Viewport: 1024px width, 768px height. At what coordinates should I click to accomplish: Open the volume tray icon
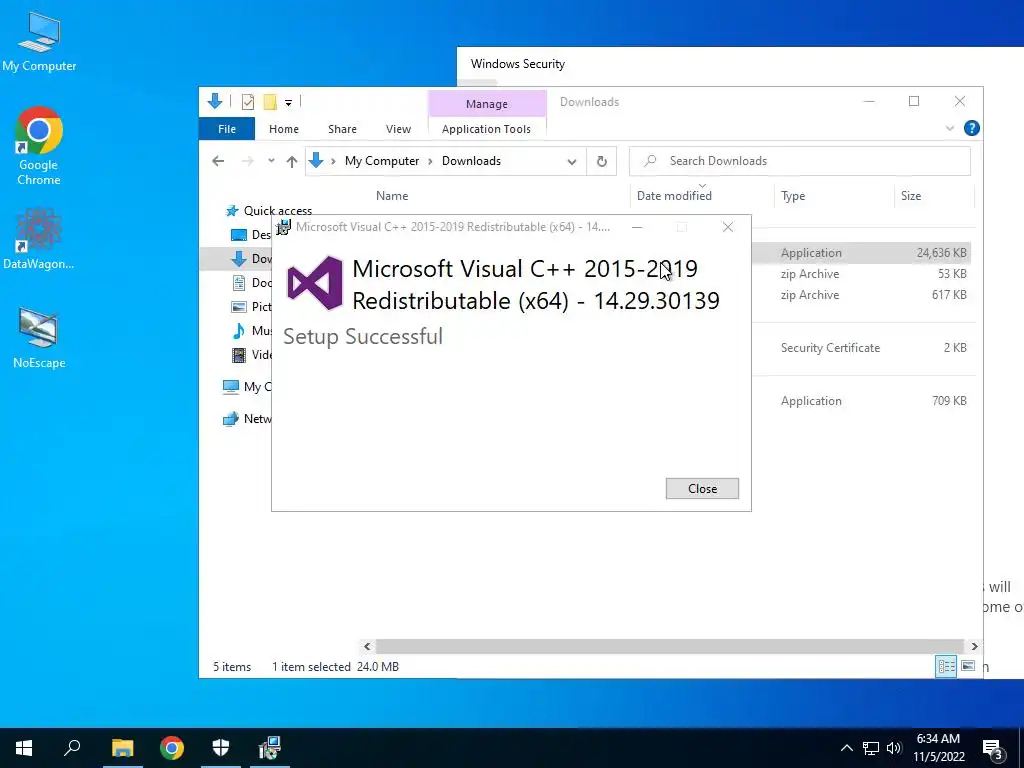click(894, 748)
